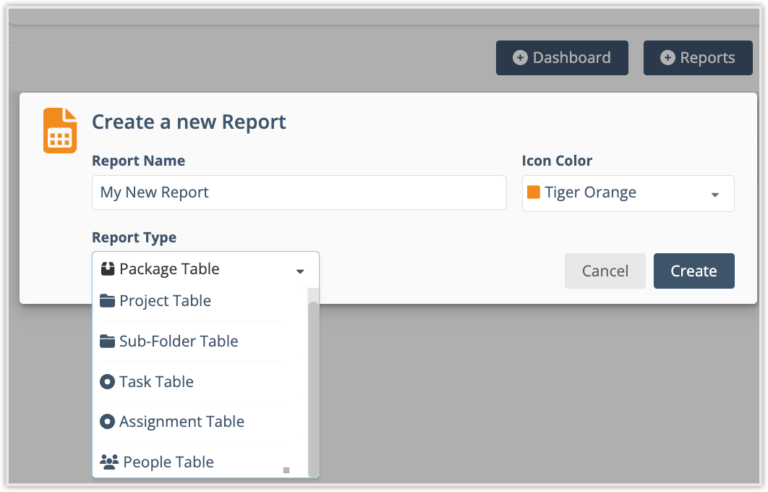Click the People Table group icon
The height and width of the screenshot is (492, 768).
(109, 462)
